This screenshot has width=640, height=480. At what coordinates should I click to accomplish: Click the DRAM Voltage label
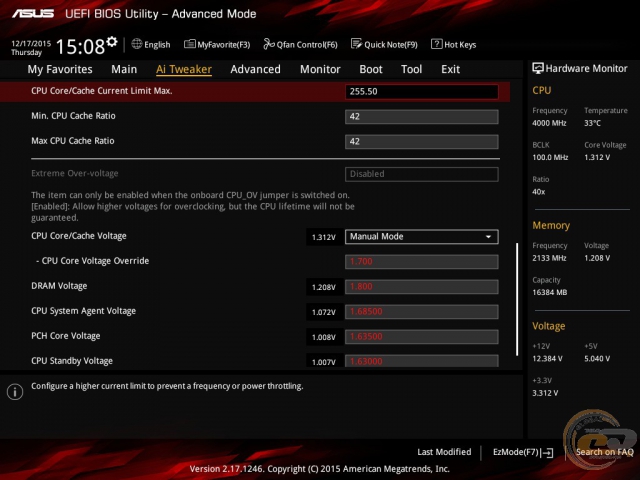[x=59, y=286]
